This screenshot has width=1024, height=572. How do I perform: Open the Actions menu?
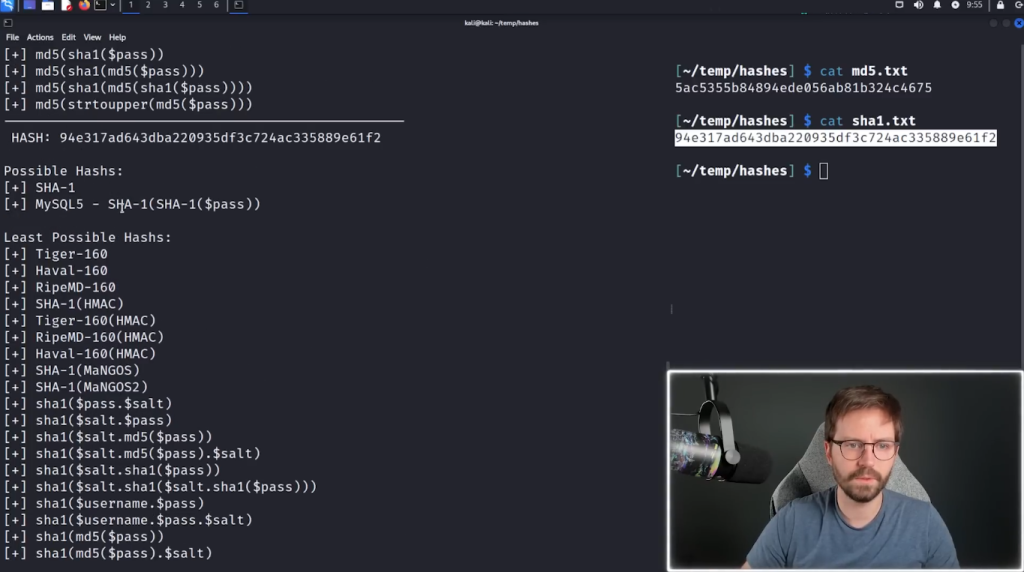(x=40, y=37)
